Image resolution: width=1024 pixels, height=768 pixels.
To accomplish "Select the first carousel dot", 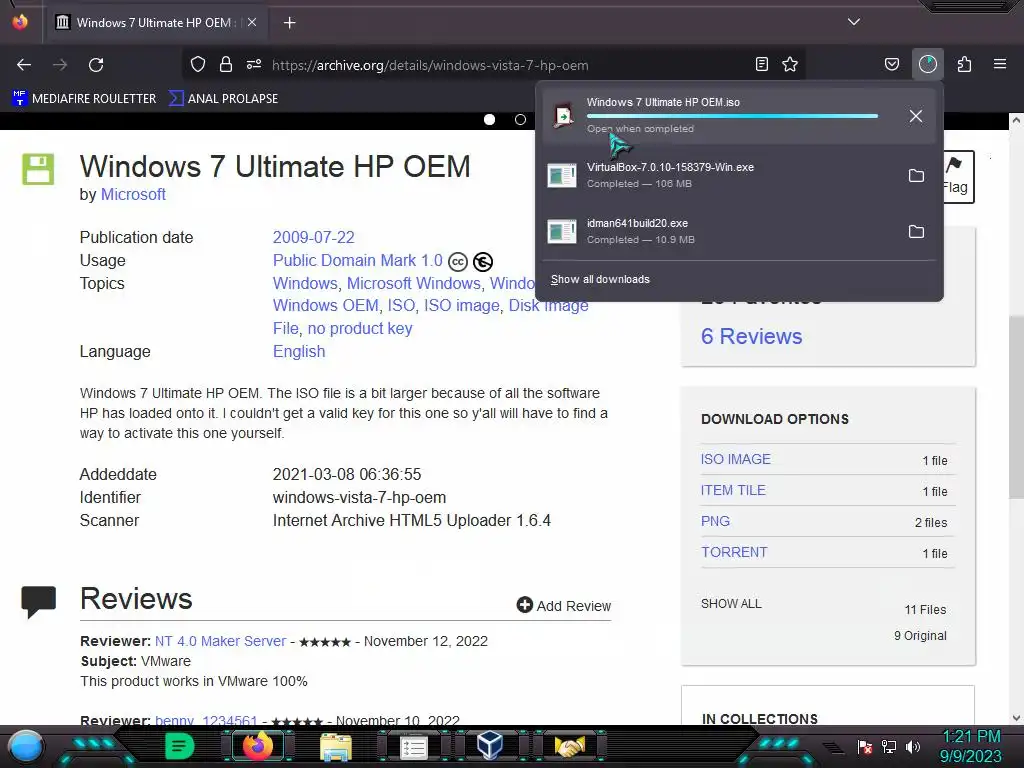I will coord(489,120).
